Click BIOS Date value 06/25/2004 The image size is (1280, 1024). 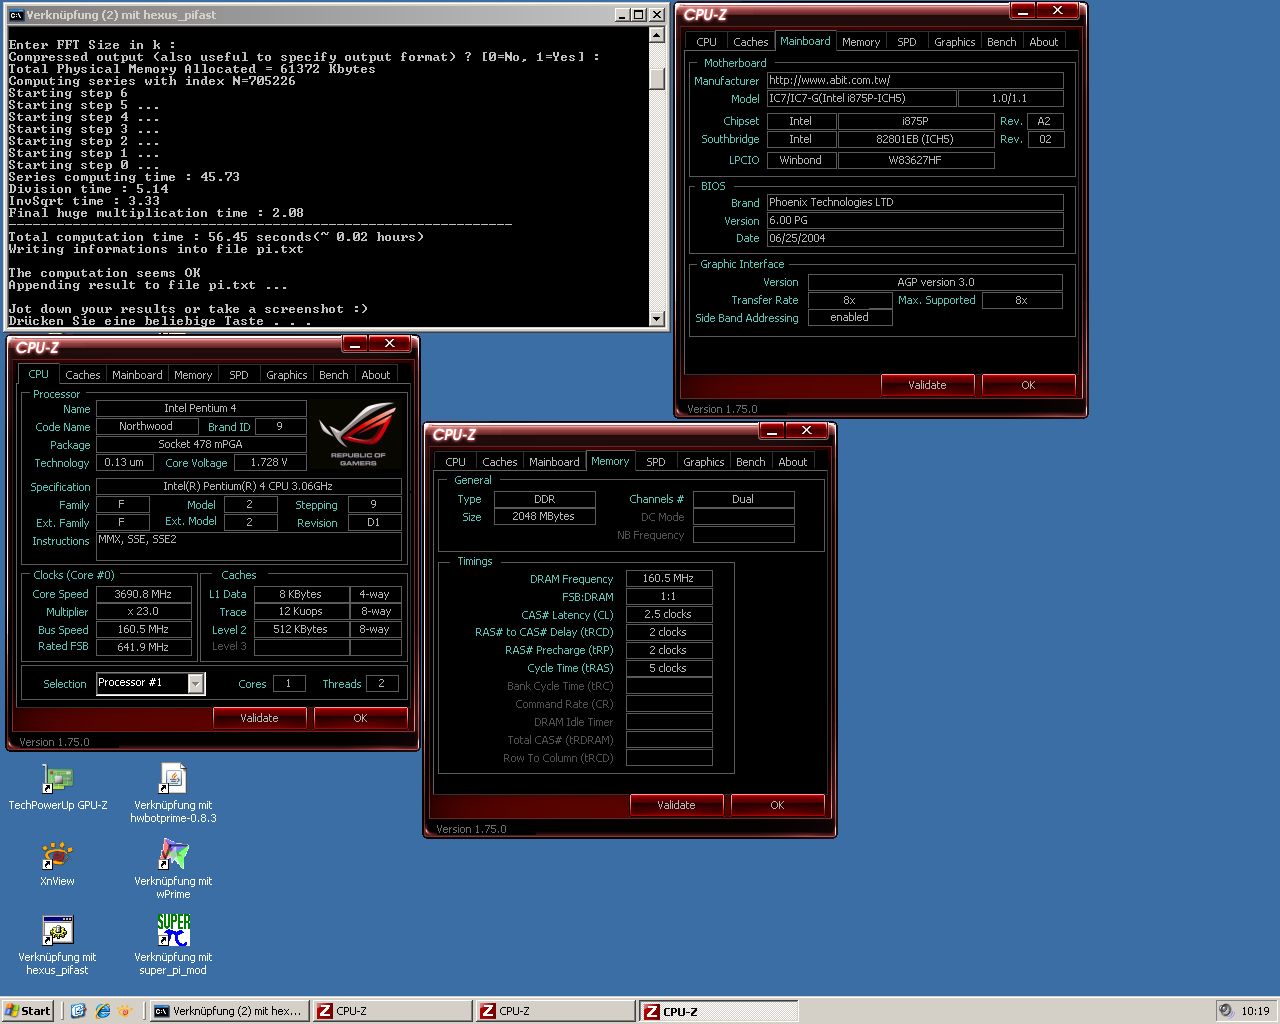tap(915, 238)
